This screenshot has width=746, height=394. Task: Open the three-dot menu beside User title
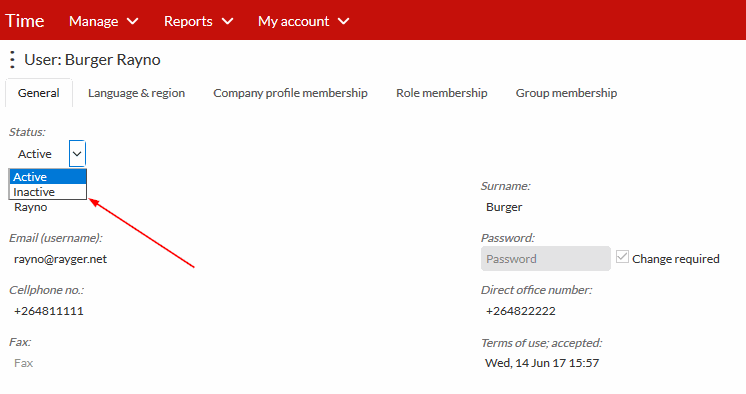click(x=12, y=60)
